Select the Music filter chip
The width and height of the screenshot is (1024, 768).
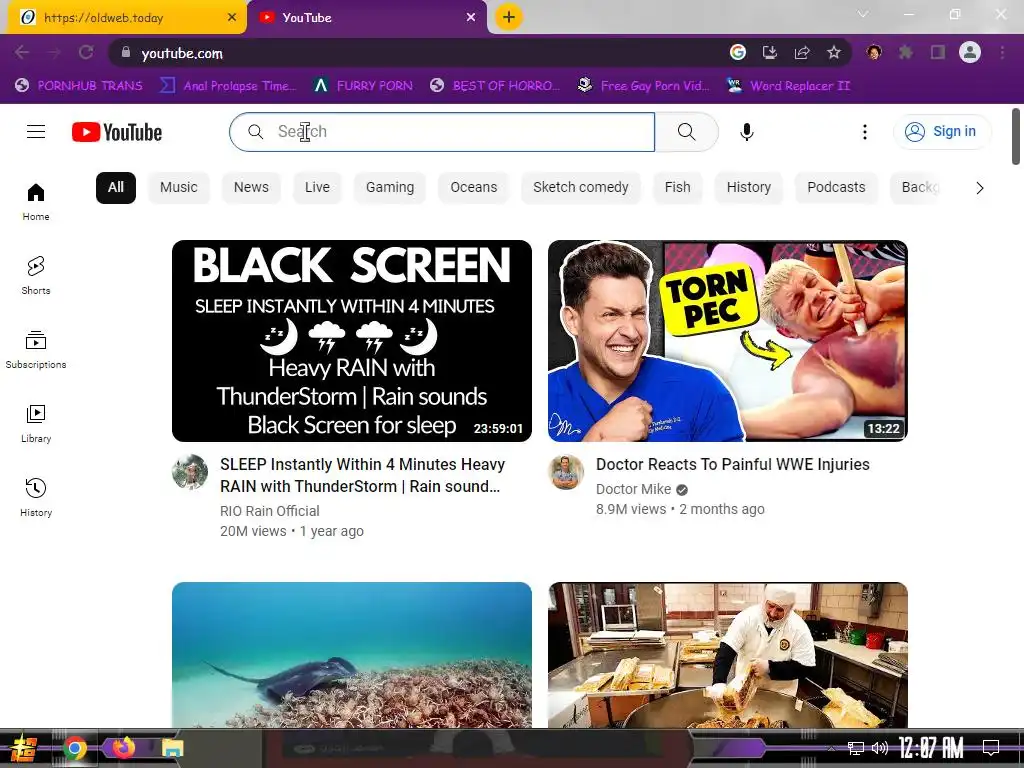point(178,187)
